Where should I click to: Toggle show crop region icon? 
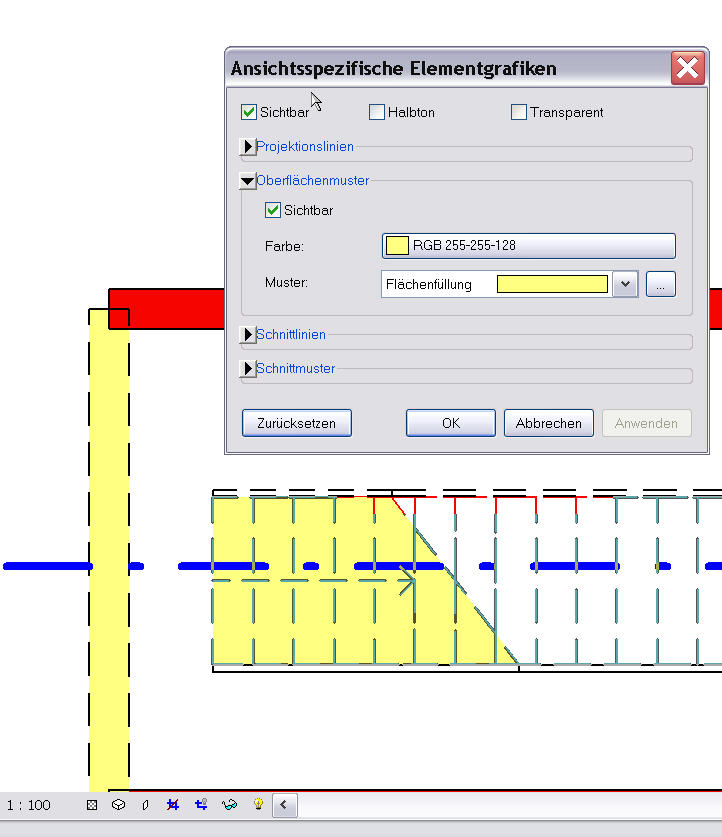[x=201, y=804]
